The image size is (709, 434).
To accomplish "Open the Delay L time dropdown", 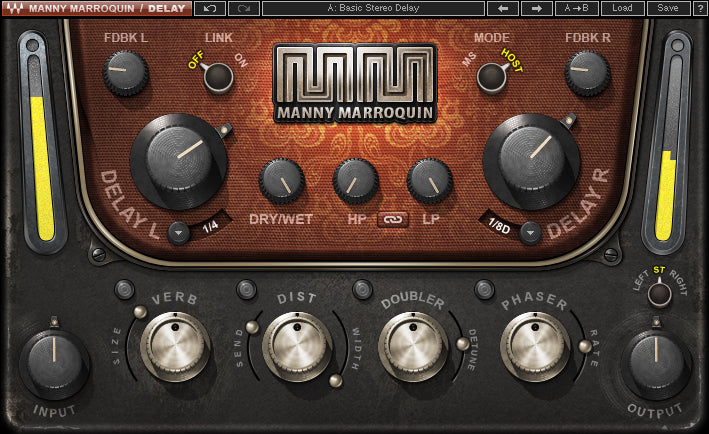I will 178,230.
